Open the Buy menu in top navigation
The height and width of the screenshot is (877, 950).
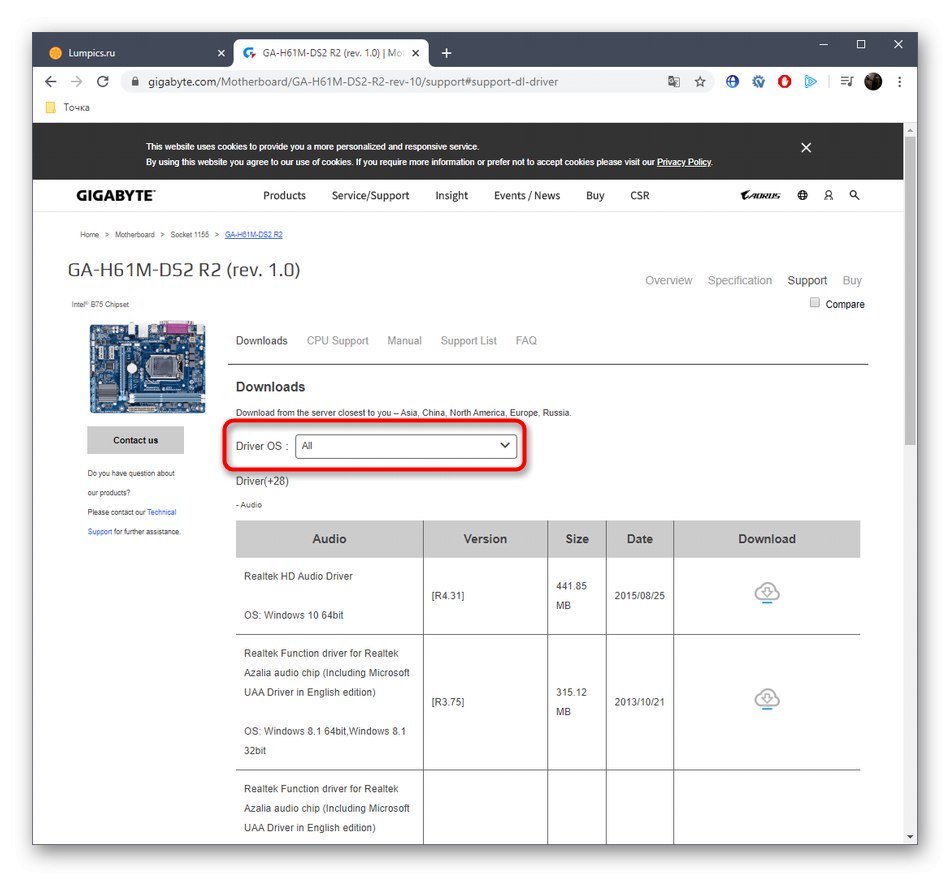click(595, 196)
